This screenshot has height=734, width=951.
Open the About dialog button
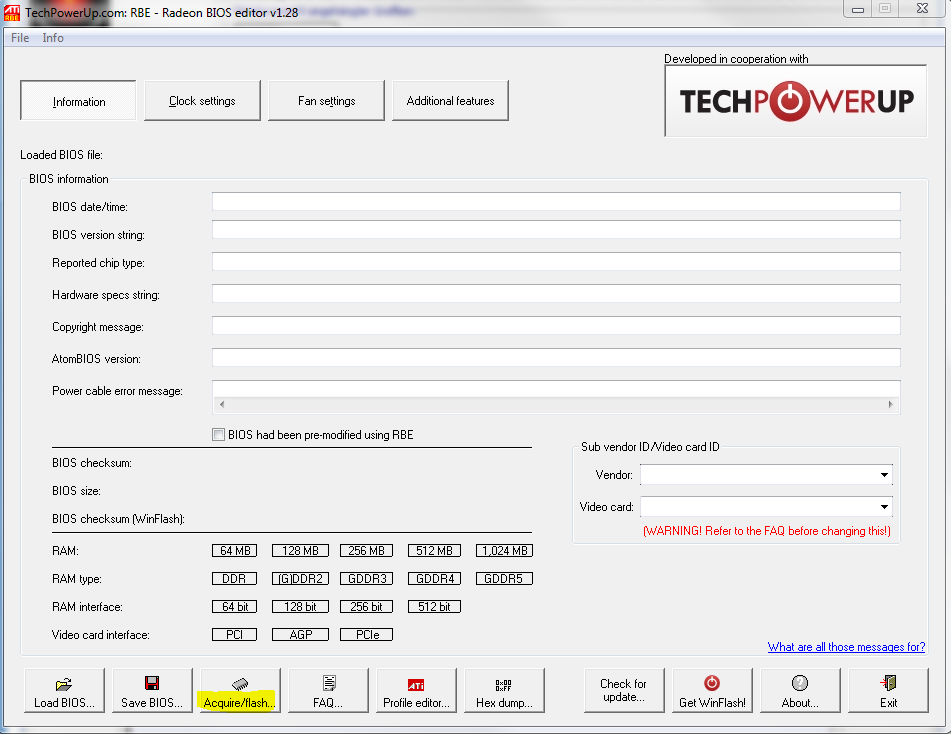(x=800, y=690)
